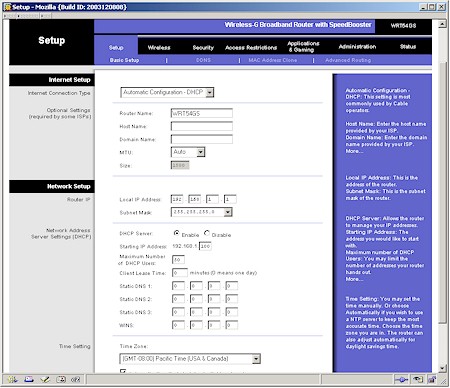Click the Mozilla window title icon
Image resolution: width=450 pixels, height=388 pixels.
point(7,7)
